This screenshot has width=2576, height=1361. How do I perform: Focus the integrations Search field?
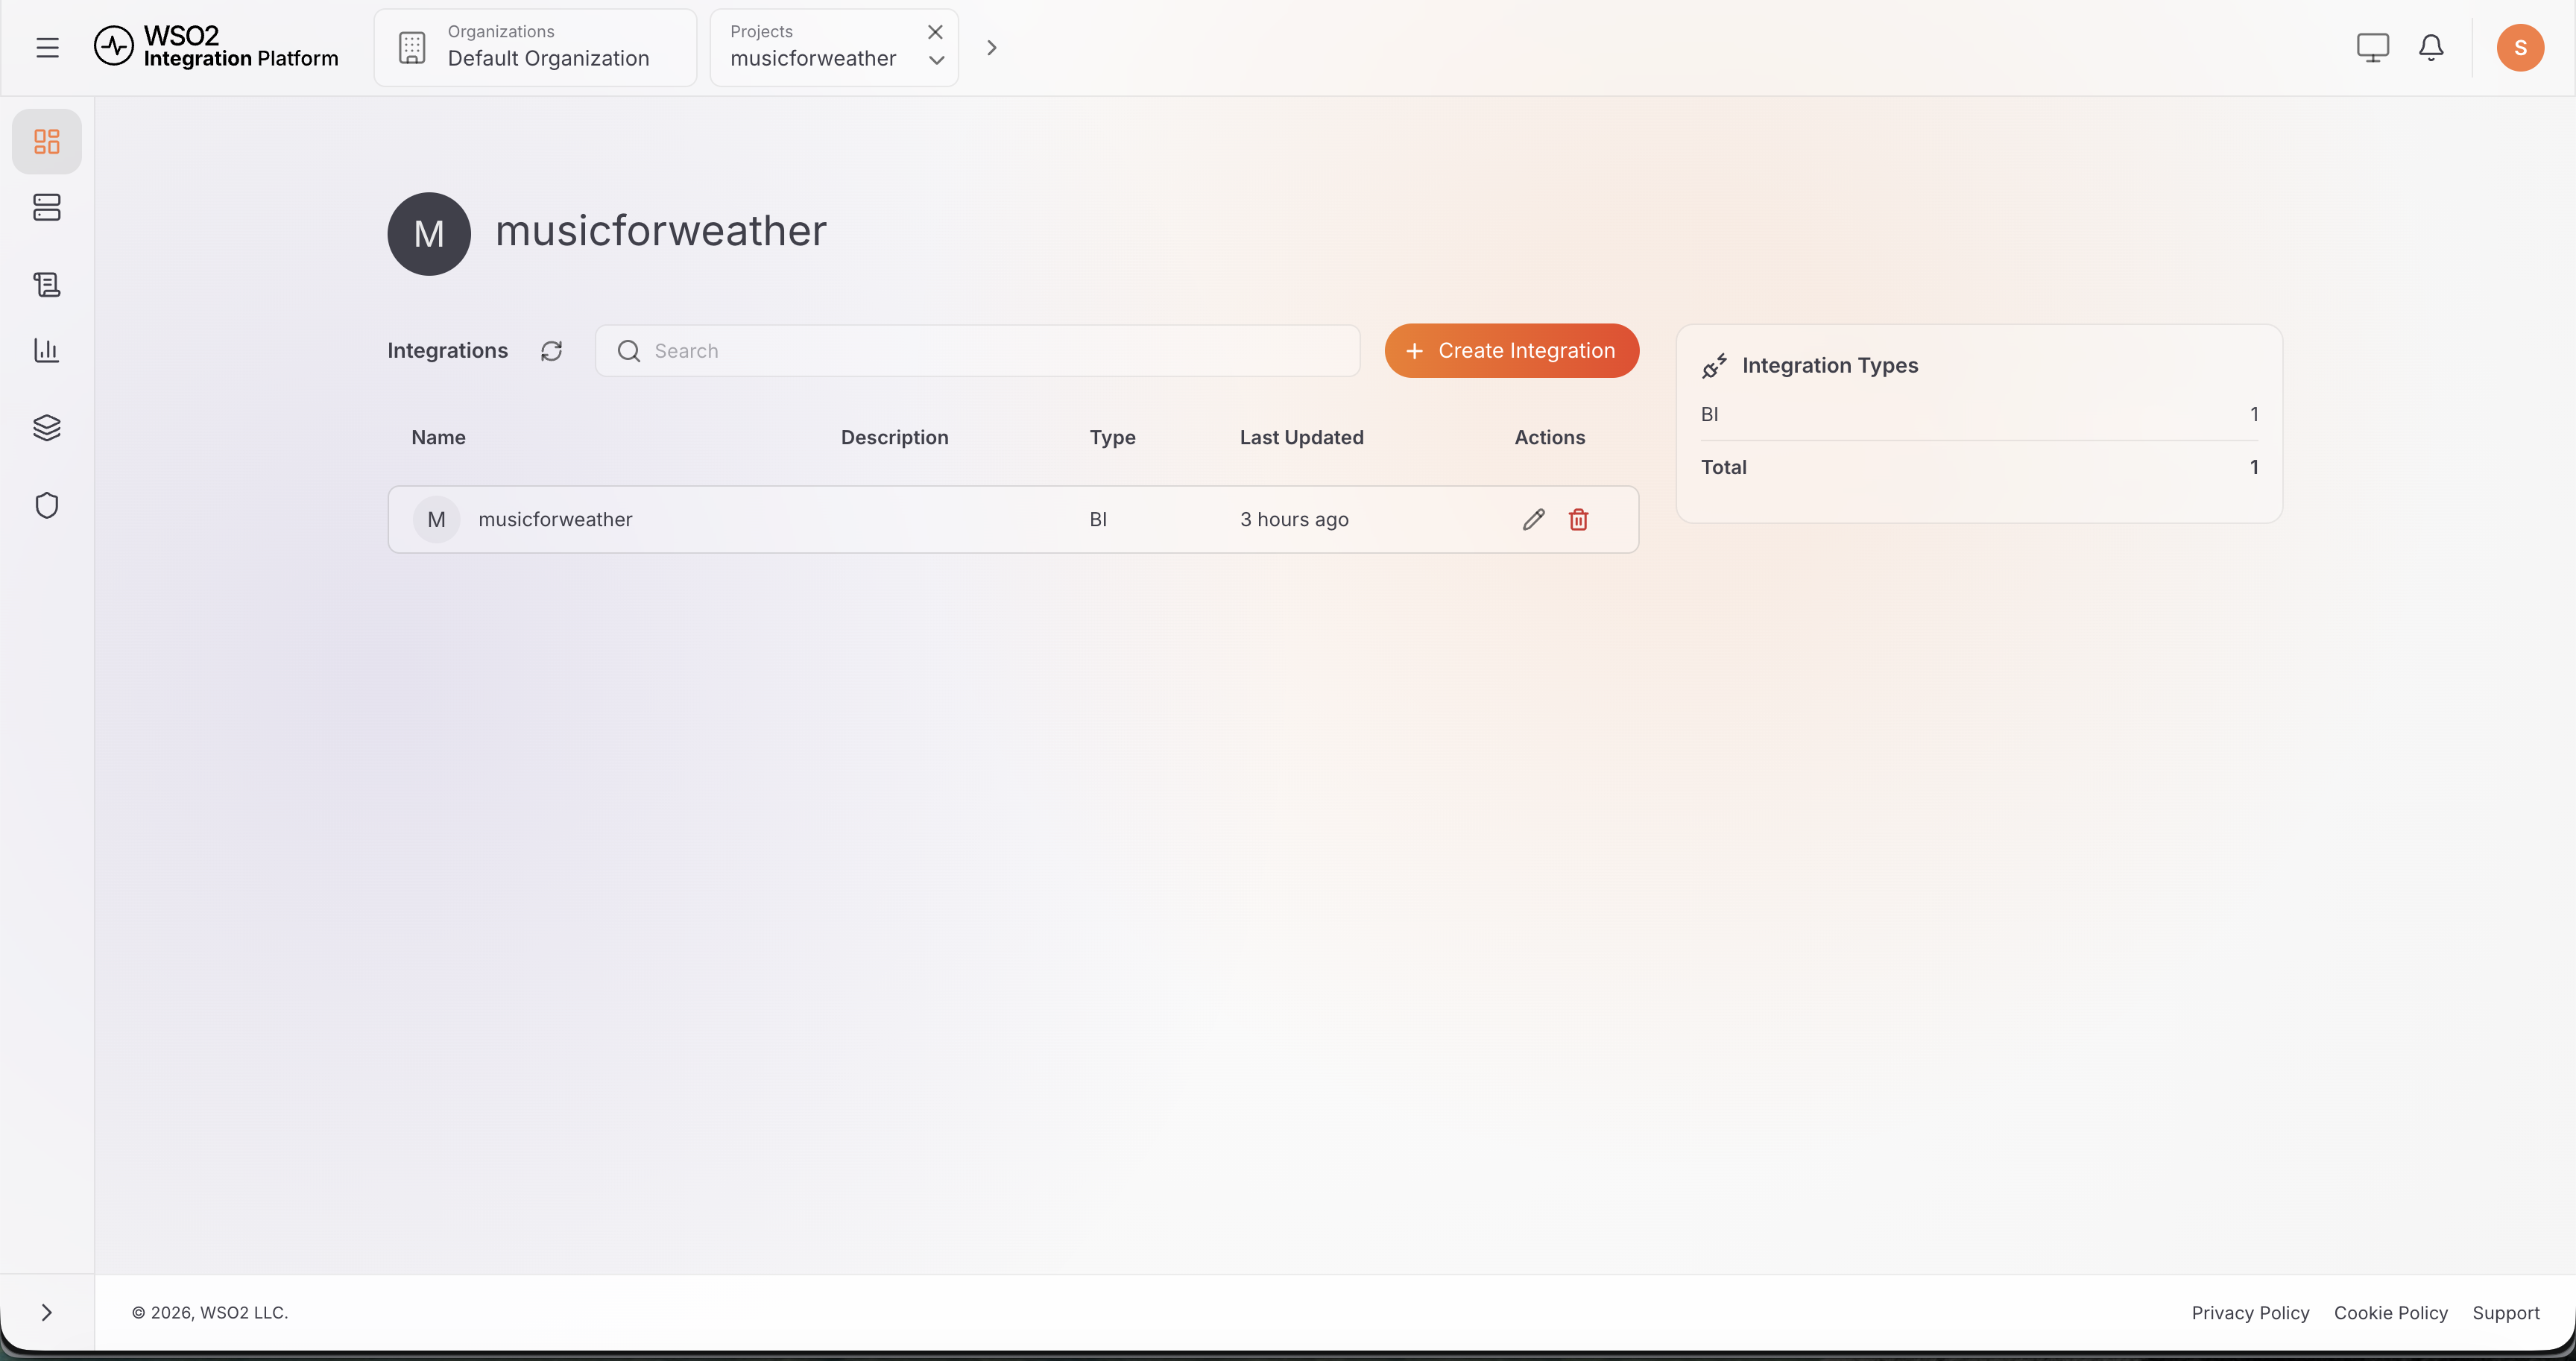tap(977, 351)
